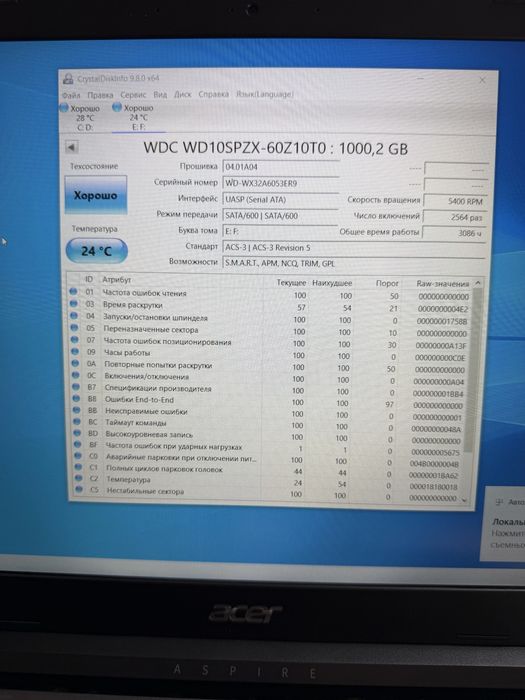Click status icon of attribute 0C
Viewport: 525px width, 700px height.
coord(76,375)
